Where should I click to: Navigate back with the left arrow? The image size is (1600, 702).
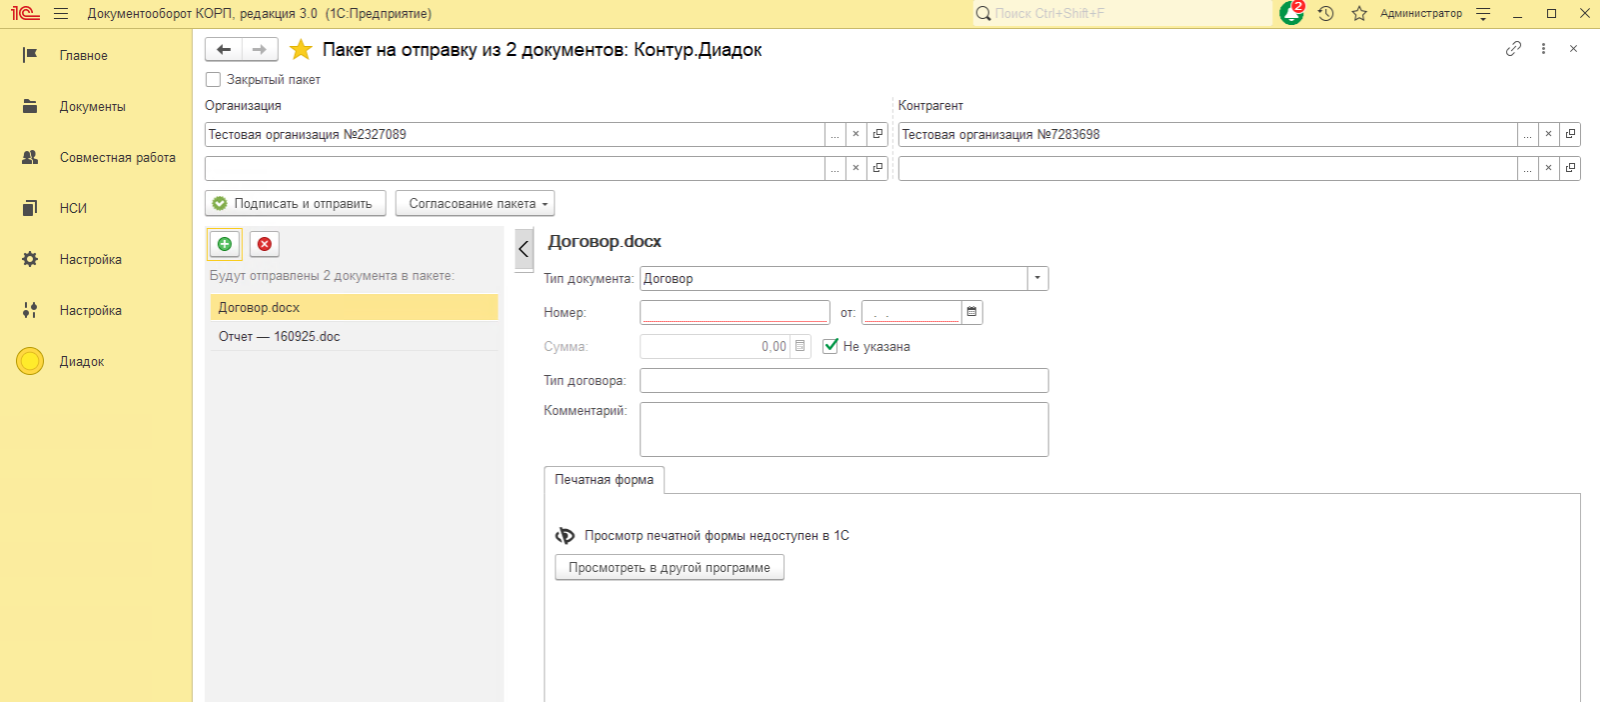coord(224,49)
